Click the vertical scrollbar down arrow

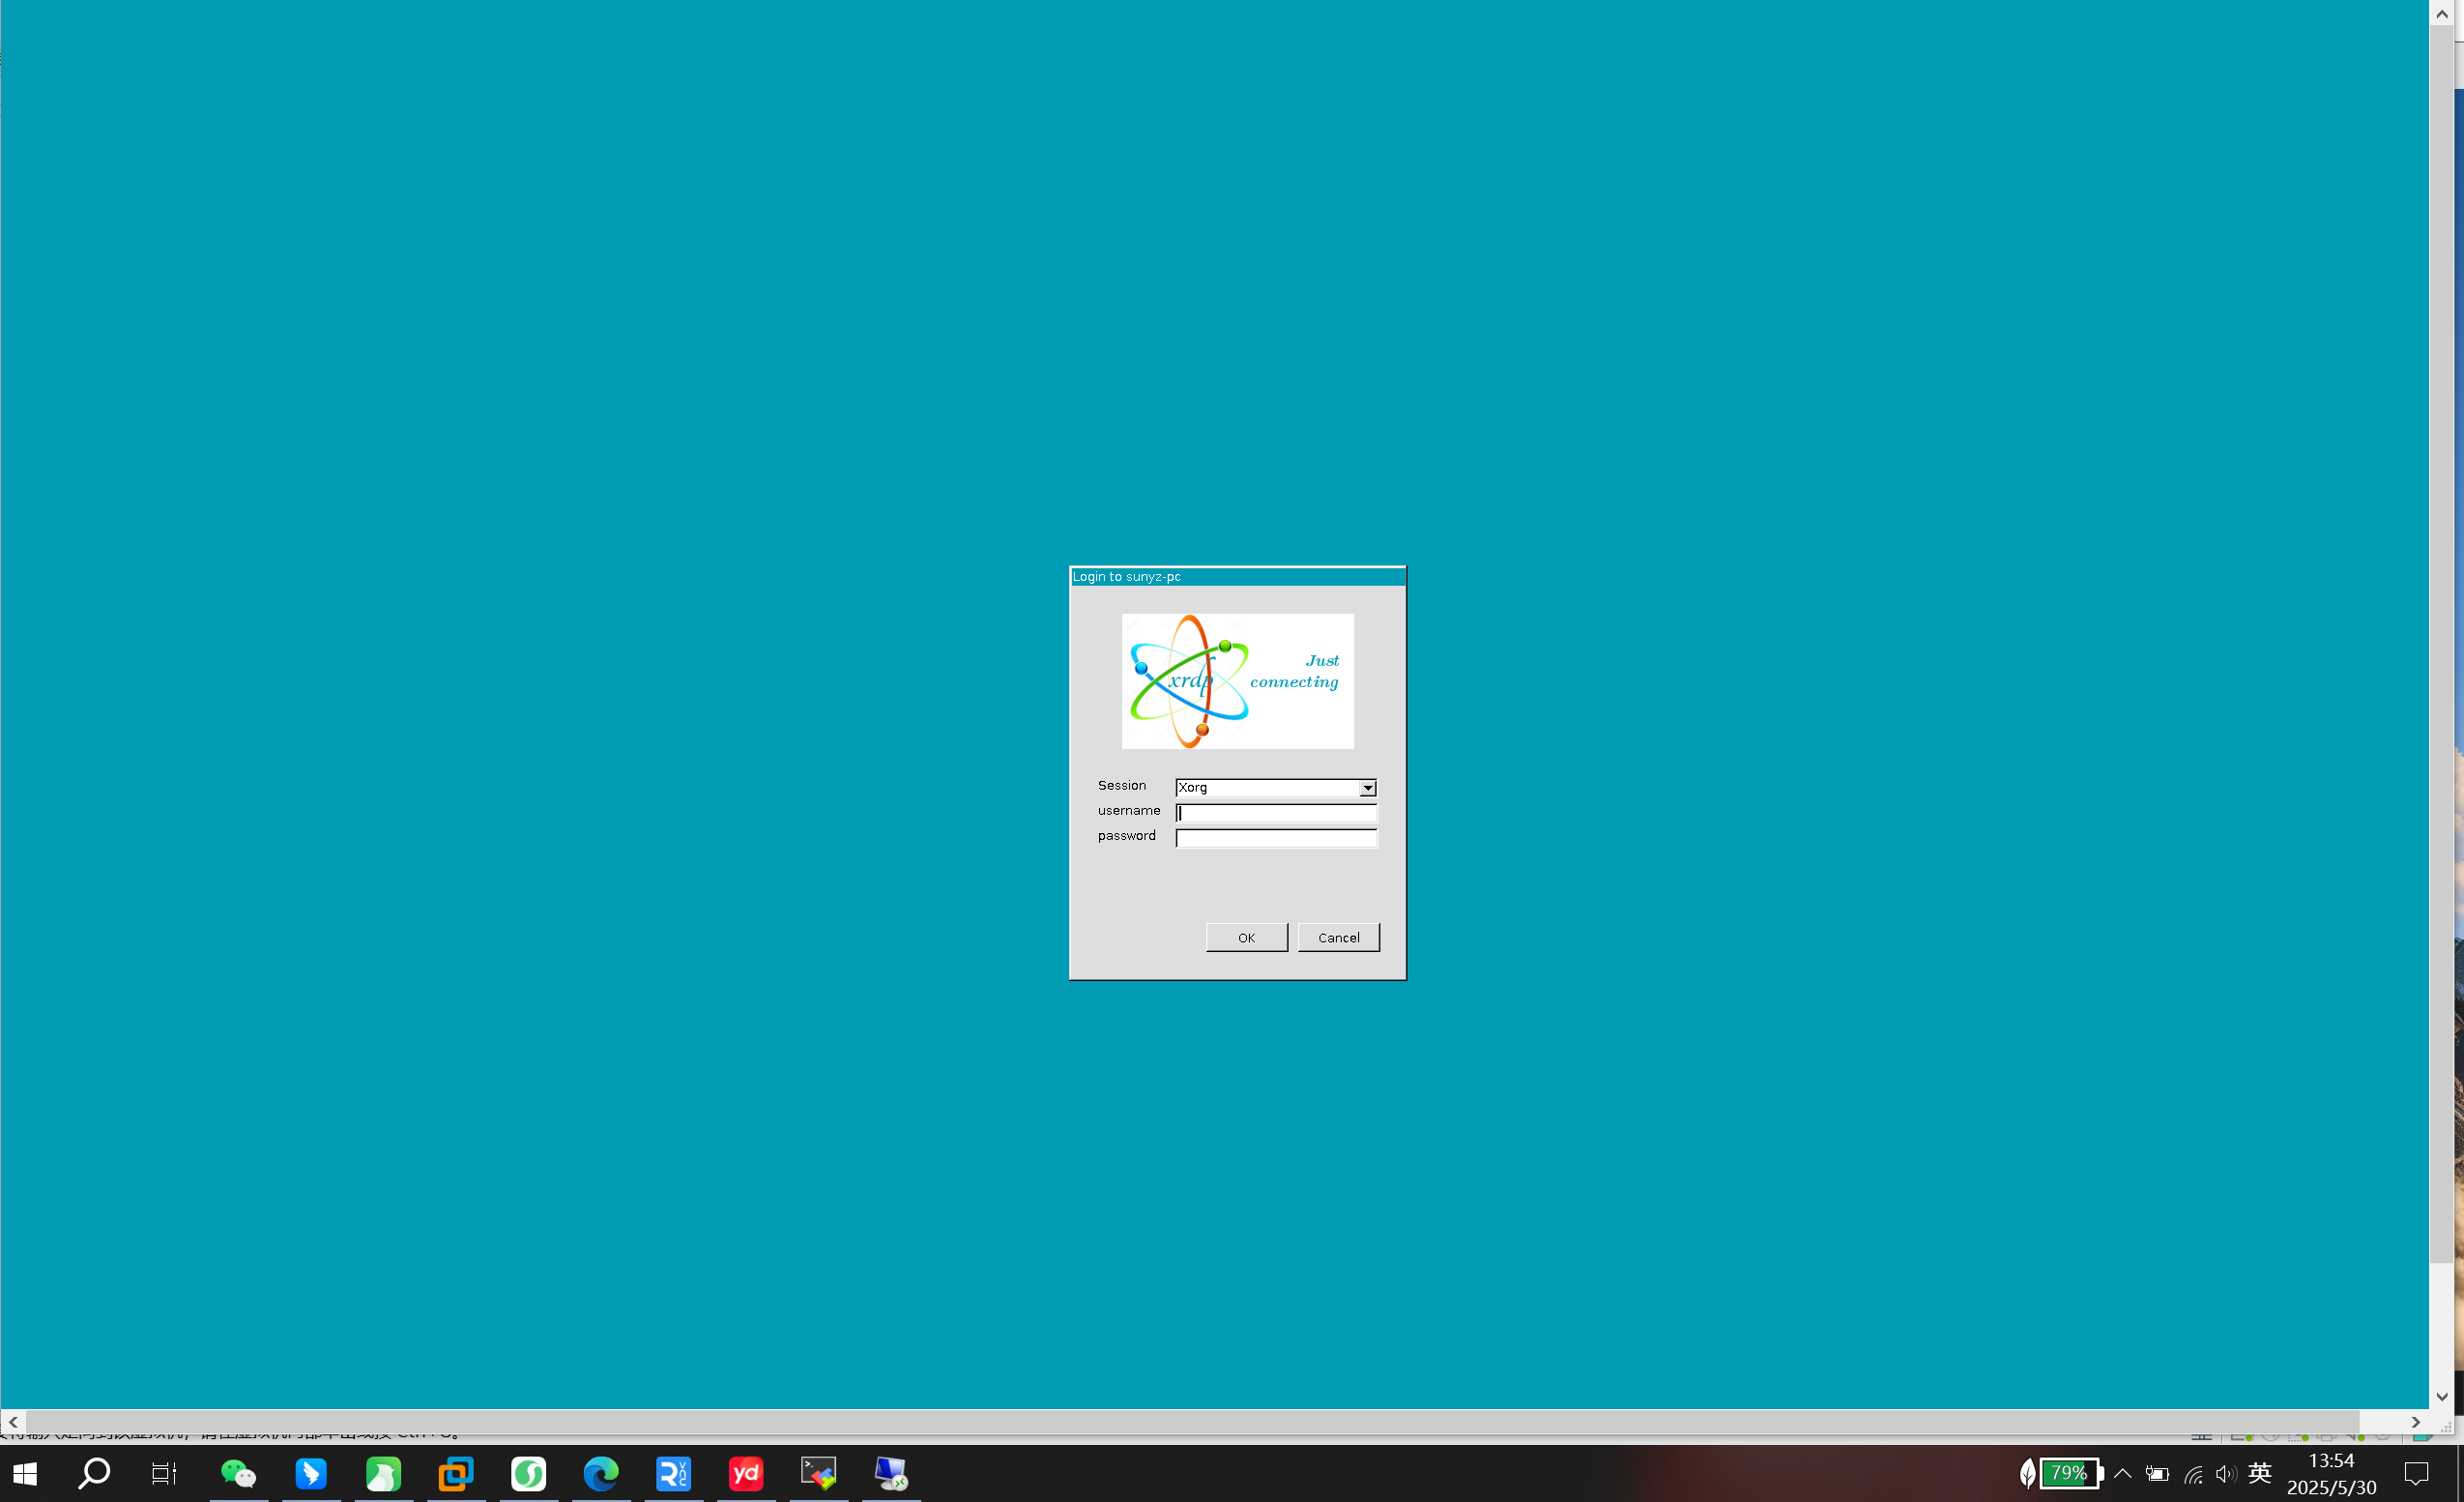point(2442,1397)
